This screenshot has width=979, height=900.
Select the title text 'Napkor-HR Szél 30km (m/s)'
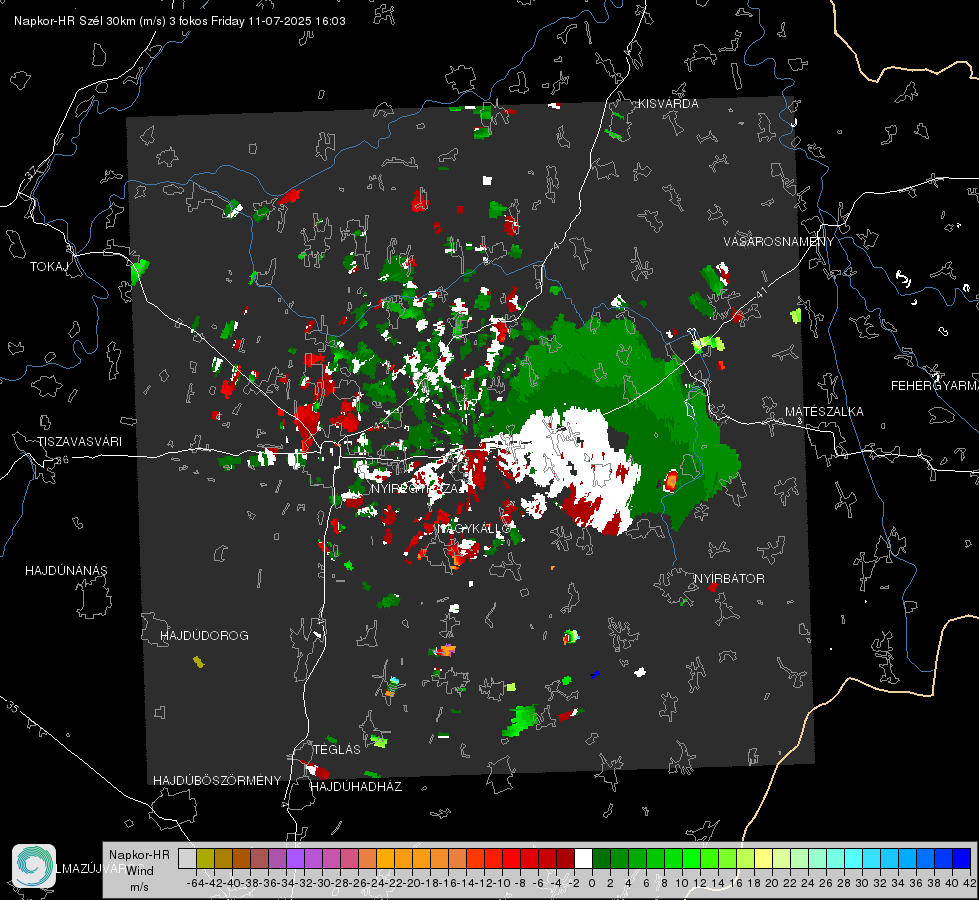pyautogui.click(x=90, y=21)
